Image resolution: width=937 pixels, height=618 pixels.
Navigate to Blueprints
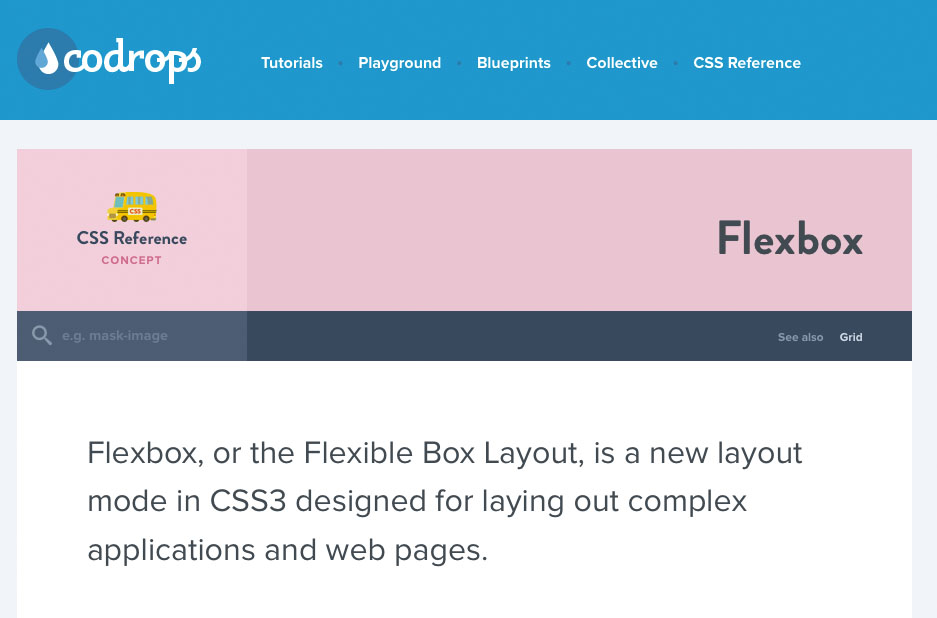pyautogui.click(x=513, y=63)
